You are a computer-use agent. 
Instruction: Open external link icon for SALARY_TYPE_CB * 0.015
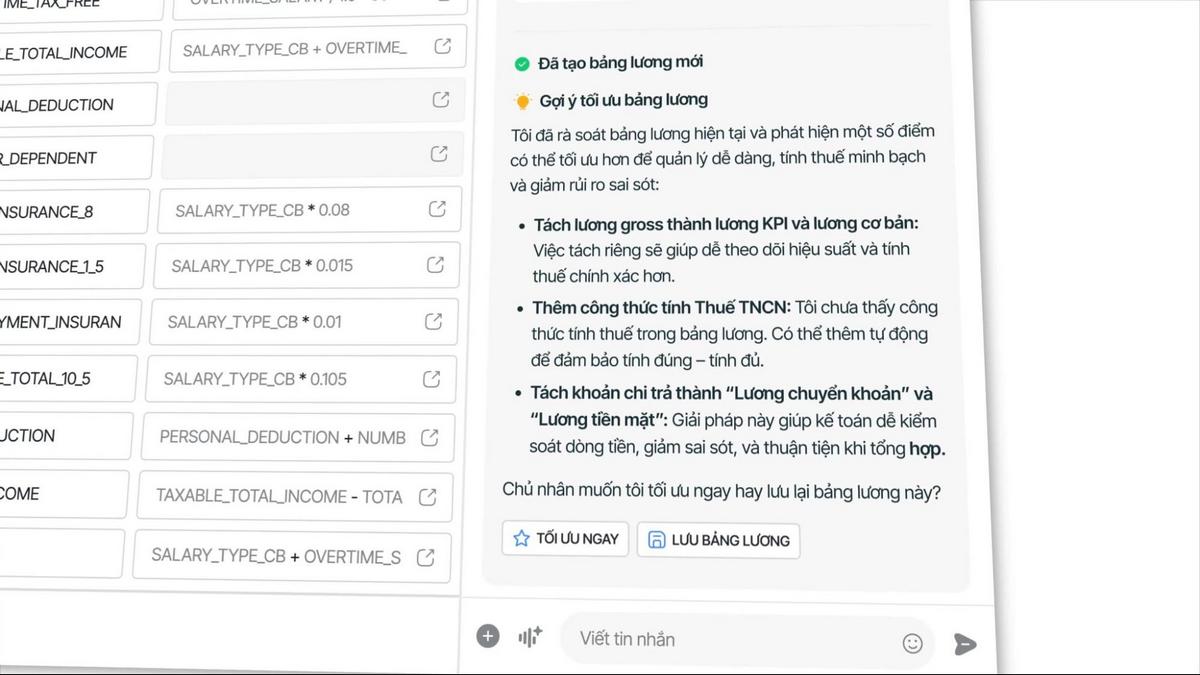(435, 265)
